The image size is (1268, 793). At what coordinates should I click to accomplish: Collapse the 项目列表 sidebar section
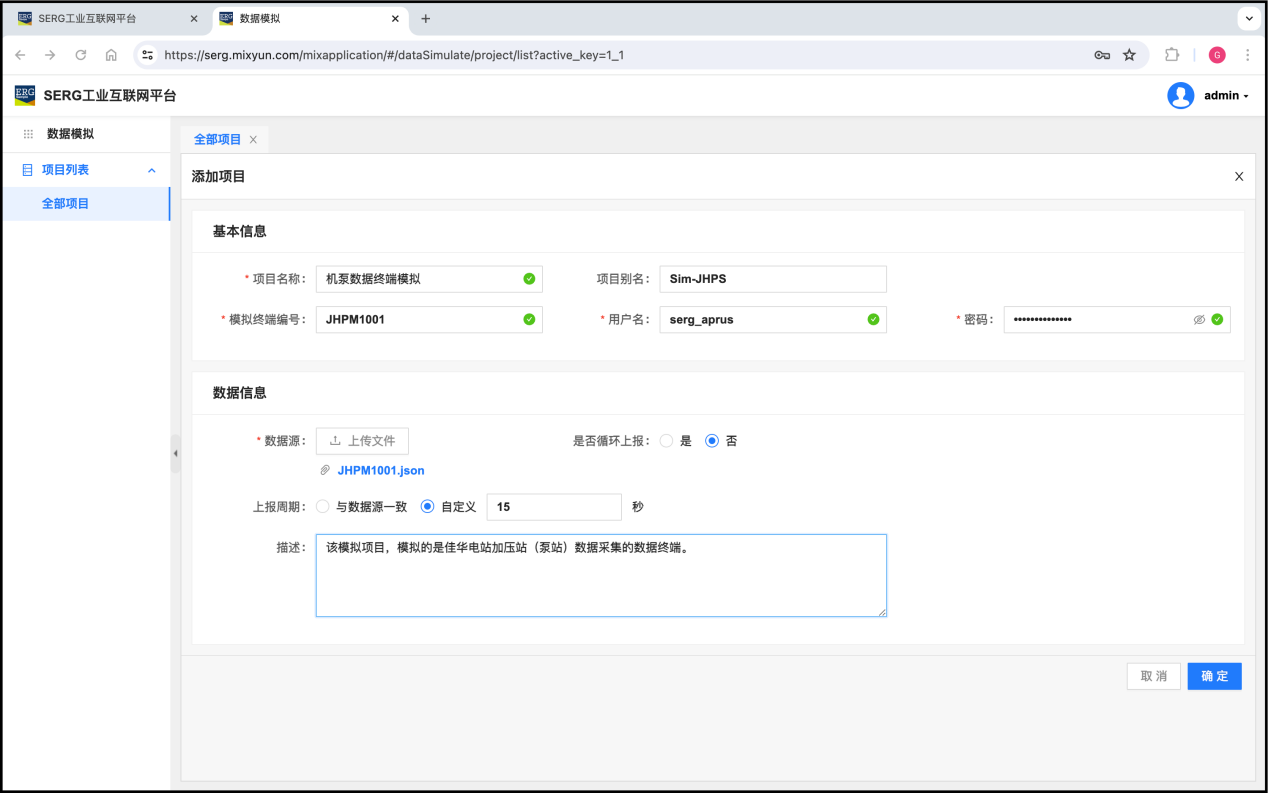coord(152,170)
